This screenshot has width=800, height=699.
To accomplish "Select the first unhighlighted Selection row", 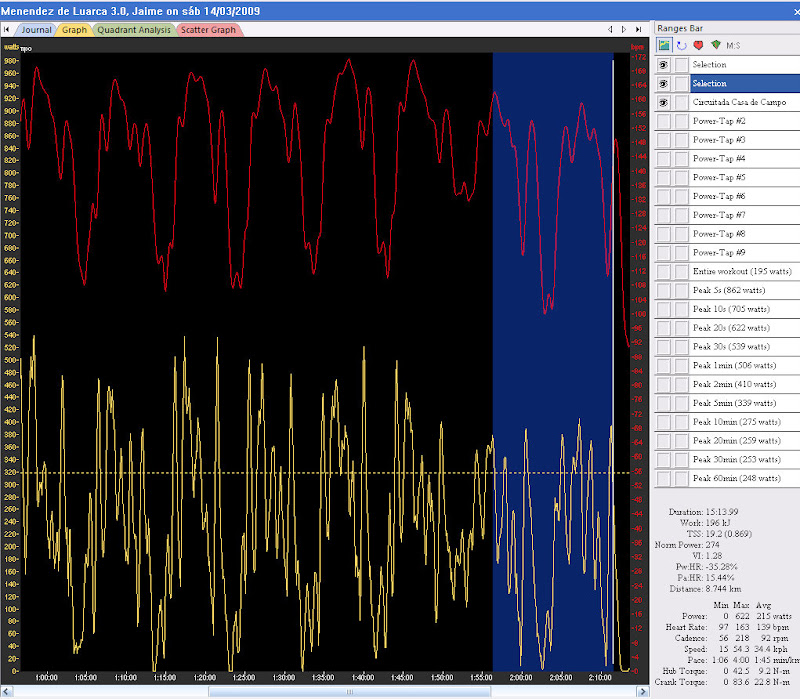I will [745, 65].
